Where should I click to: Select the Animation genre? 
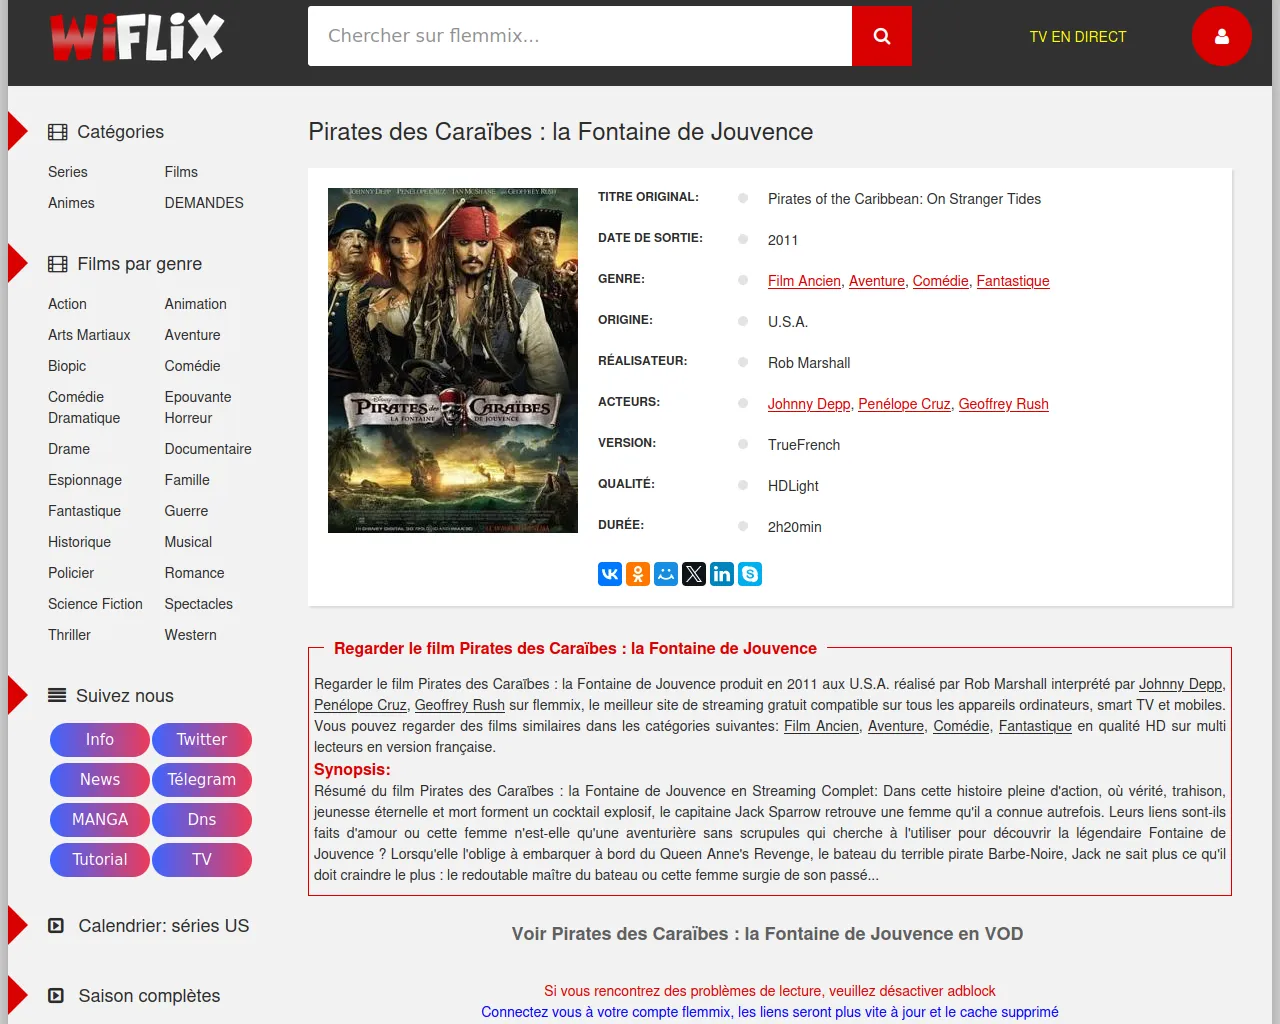pos(196,304)
